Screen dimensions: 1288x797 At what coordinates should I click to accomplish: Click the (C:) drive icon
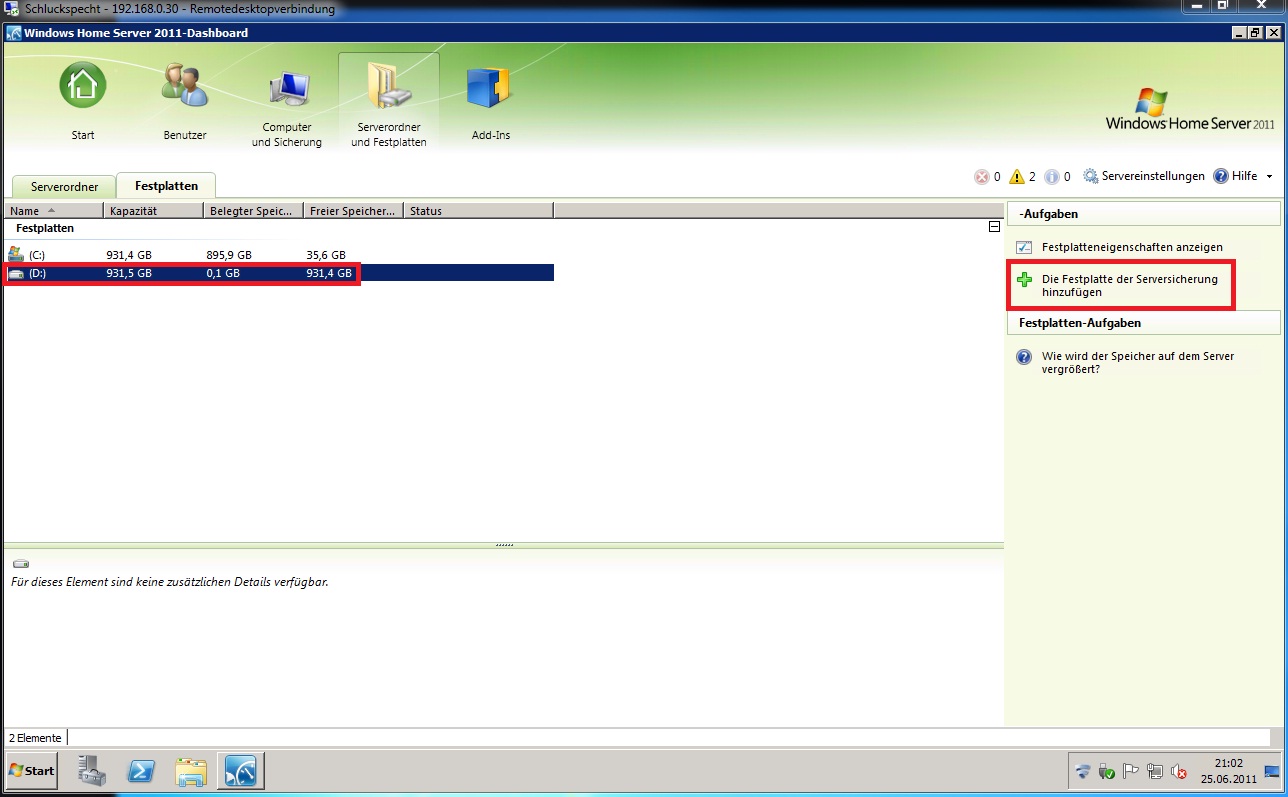pyautogui.click(x=15, y=255)
